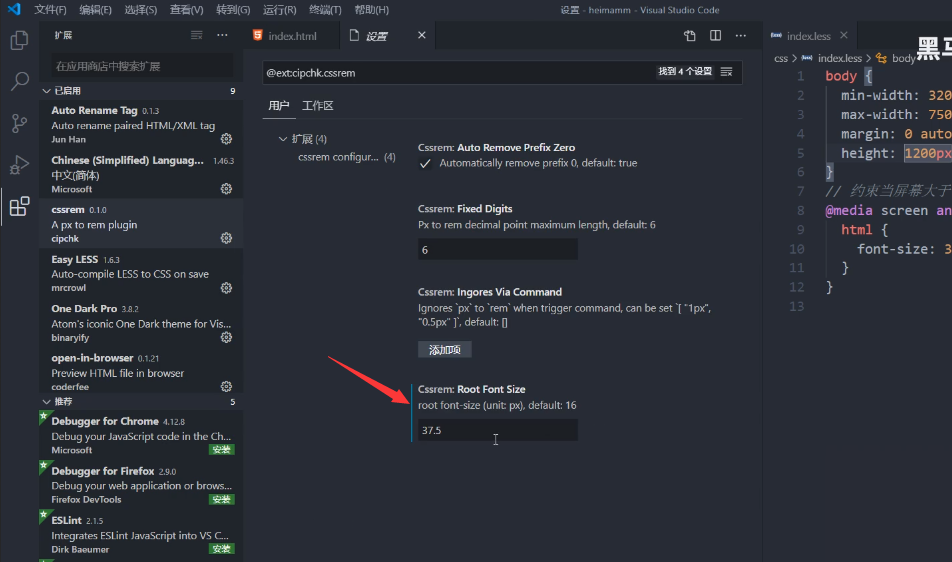Open the Terminal menu
Screen dimensions: 952x562
325,10
